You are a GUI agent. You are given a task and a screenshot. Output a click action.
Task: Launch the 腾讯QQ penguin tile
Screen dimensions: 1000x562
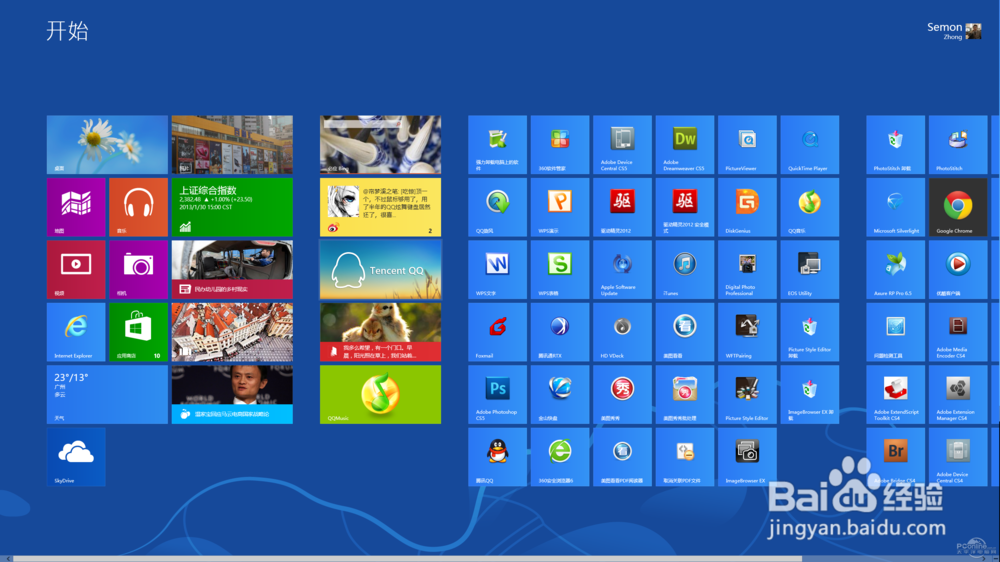point(497,457)
